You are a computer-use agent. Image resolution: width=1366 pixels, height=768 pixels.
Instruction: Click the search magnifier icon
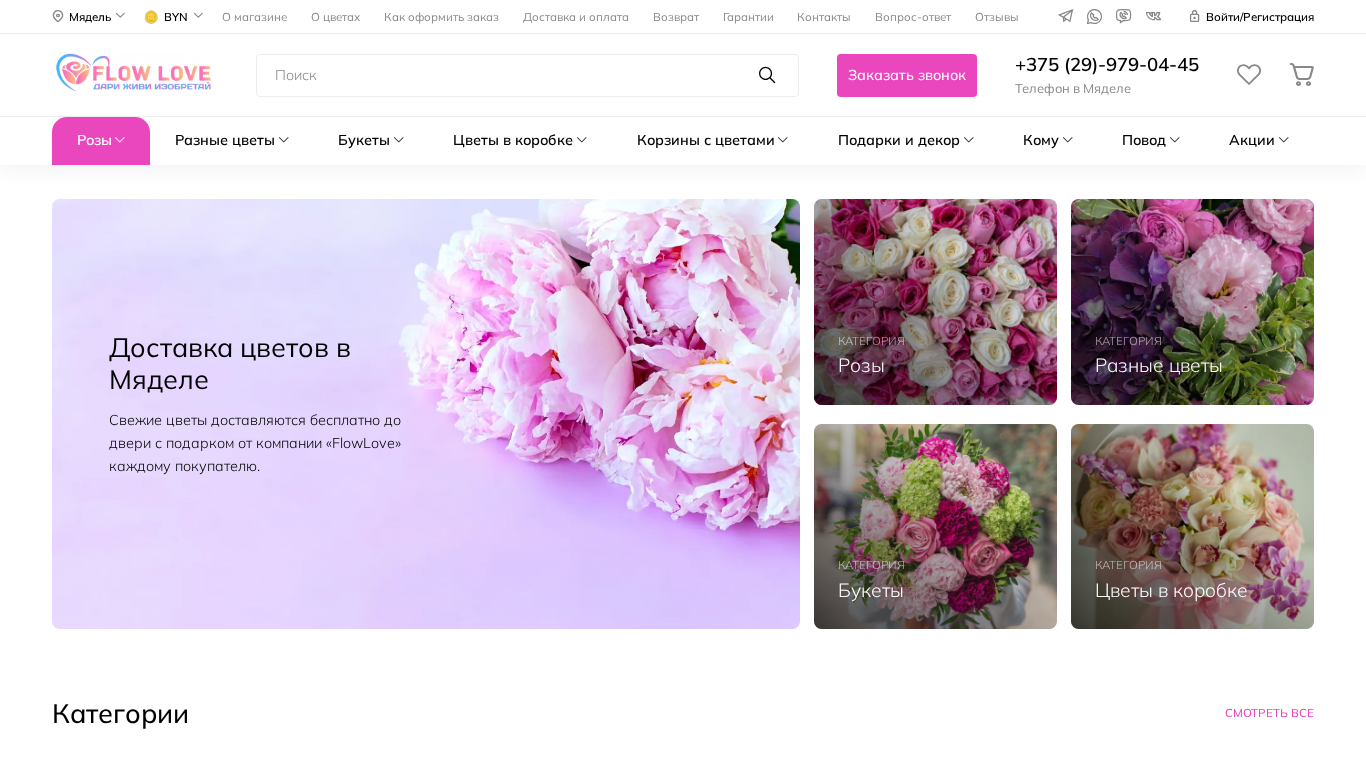pyautogui.click(x=767, y=75)
